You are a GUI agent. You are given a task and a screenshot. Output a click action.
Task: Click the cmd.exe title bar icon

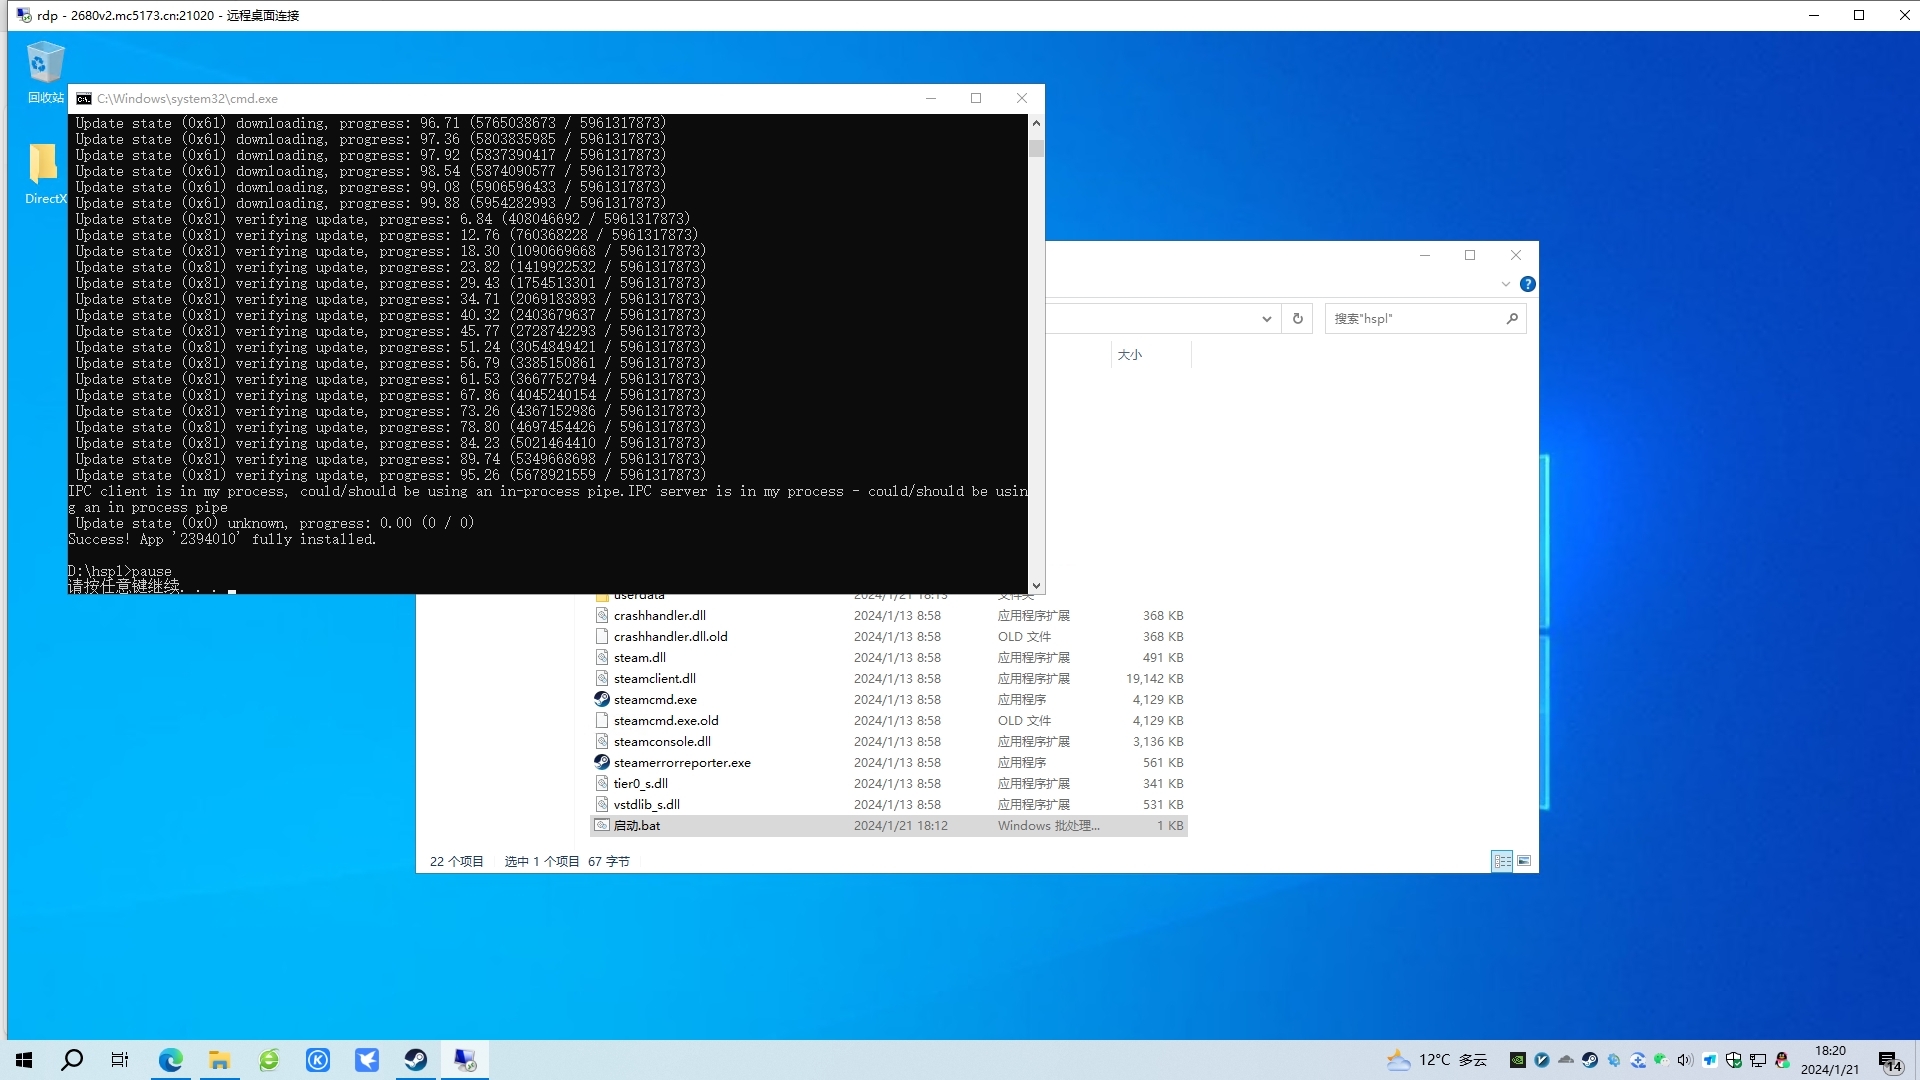pos(84,99)
